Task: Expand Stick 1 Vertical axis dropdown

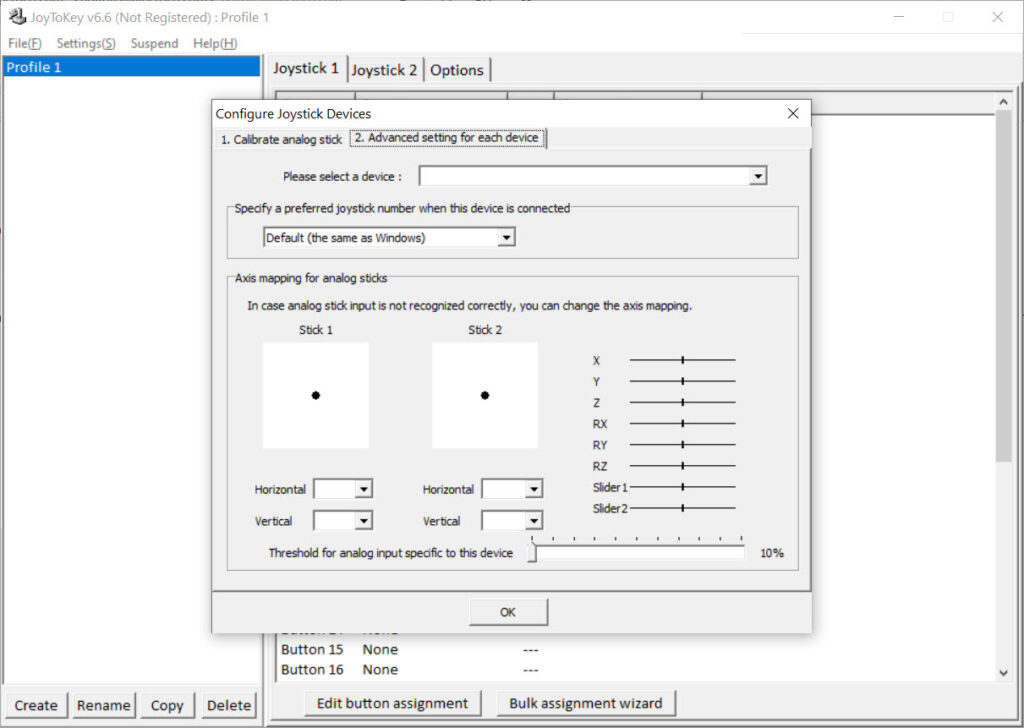Action: pyautogui.click(x=364, y=520)
